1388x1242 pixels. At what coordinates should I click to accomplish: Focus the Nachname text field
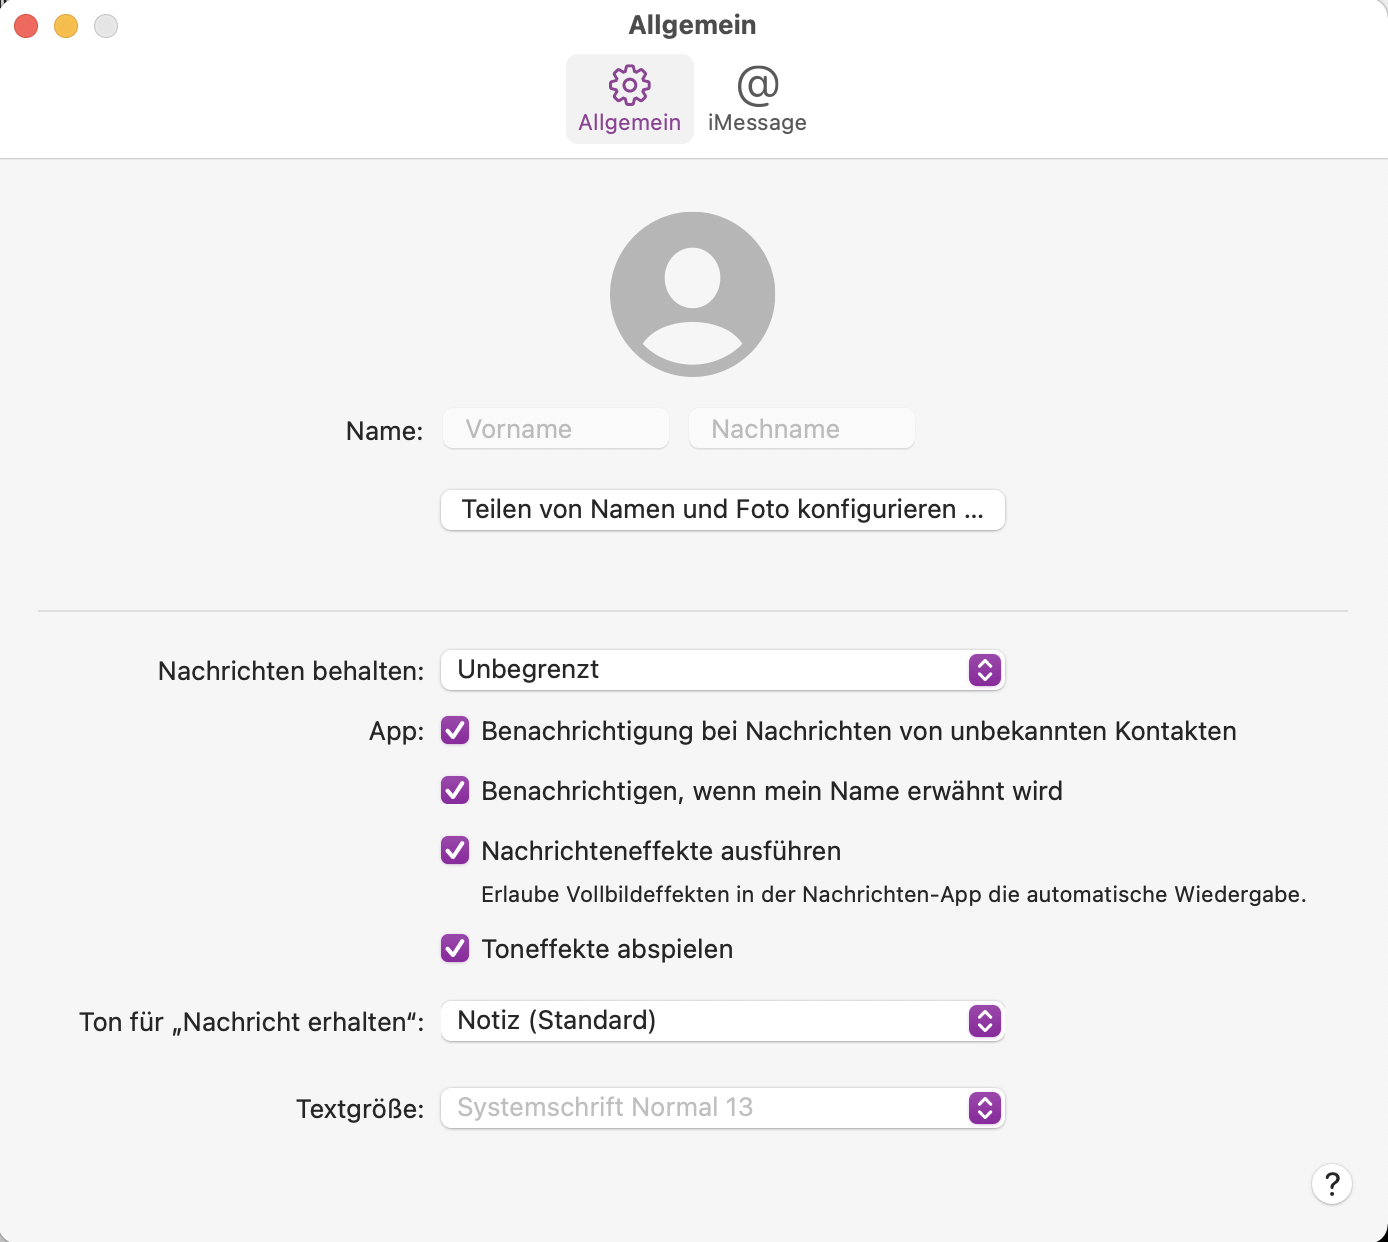801,429
